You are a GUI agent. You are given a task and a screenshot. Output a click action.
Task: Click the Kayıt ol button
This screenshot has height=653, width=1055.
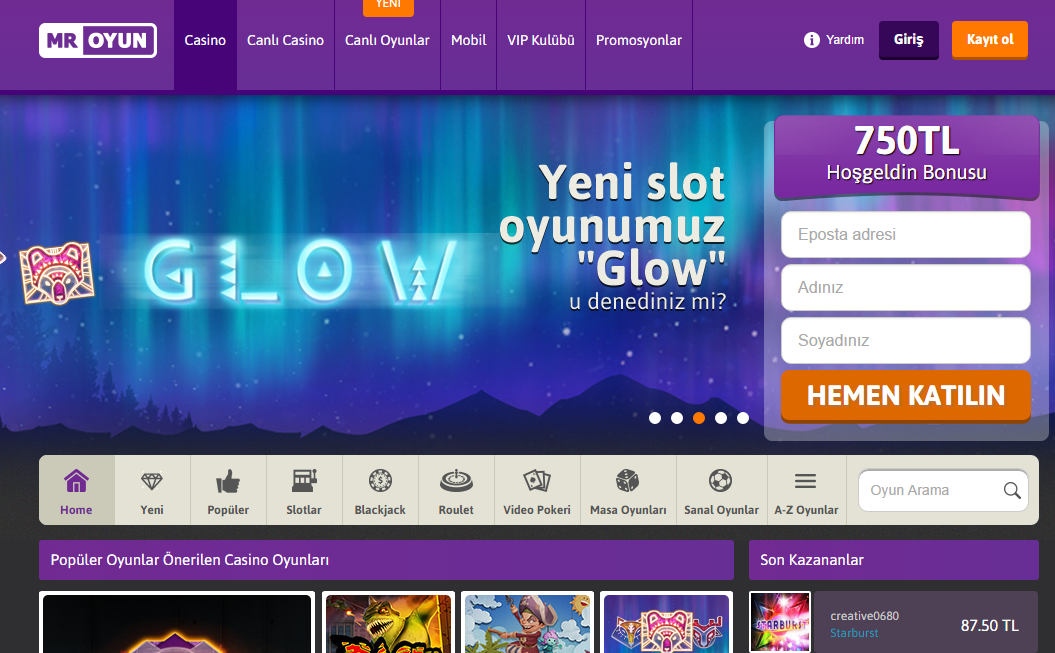click(x=990, y=40)
